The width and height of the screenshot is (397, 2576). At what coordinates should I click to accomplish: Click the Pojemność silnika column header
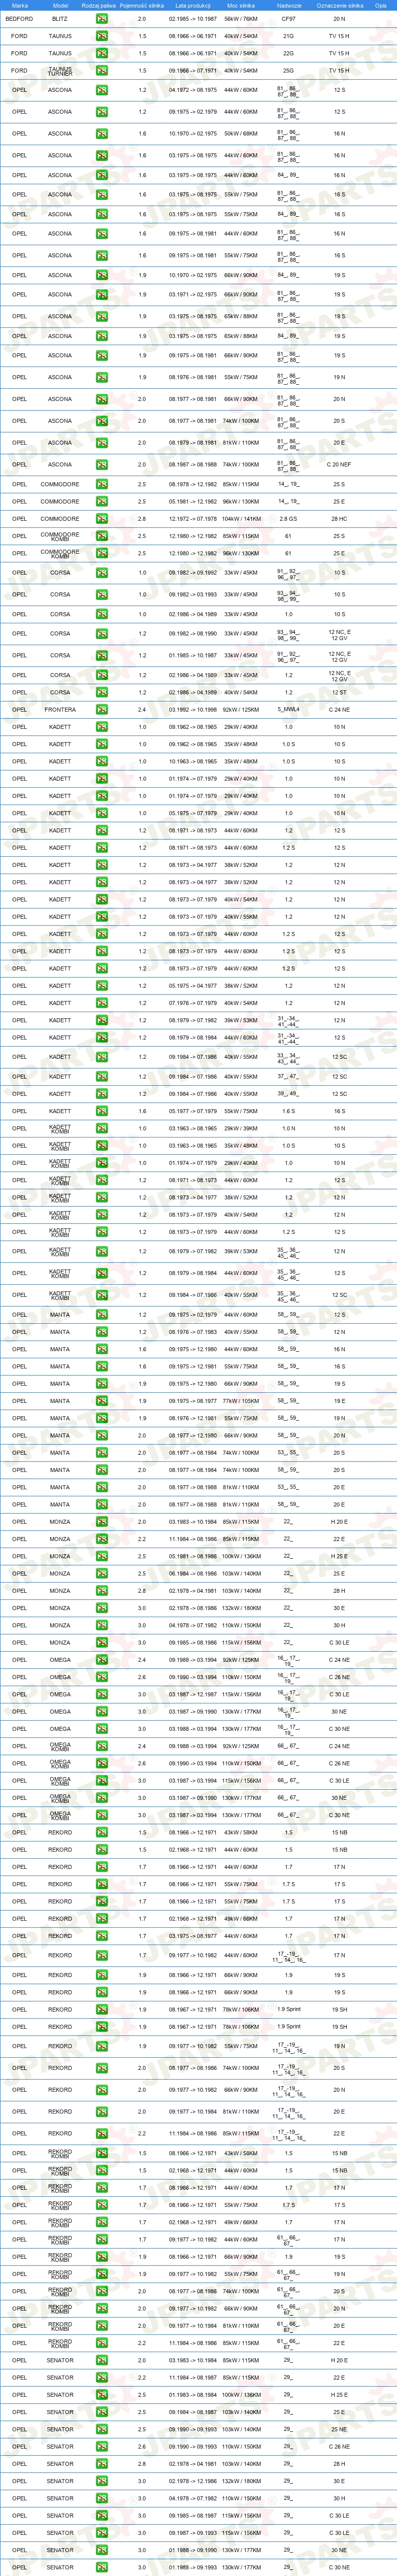pyautogui.click(x=142, y=5)
